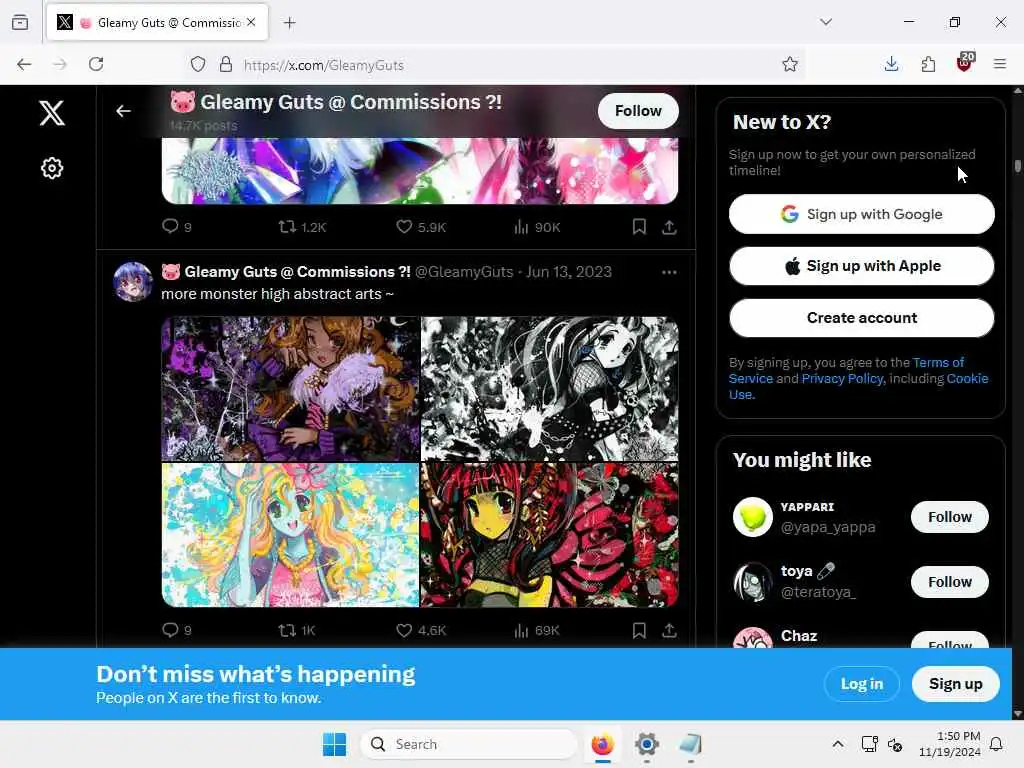
Task: Open the Privacy Policy link
Action: click(x=842, y=379)
